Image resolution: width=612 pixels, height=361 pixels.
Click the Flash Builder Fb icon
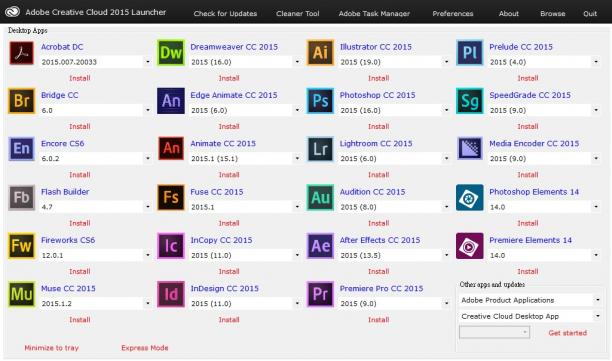coord(21,197)
